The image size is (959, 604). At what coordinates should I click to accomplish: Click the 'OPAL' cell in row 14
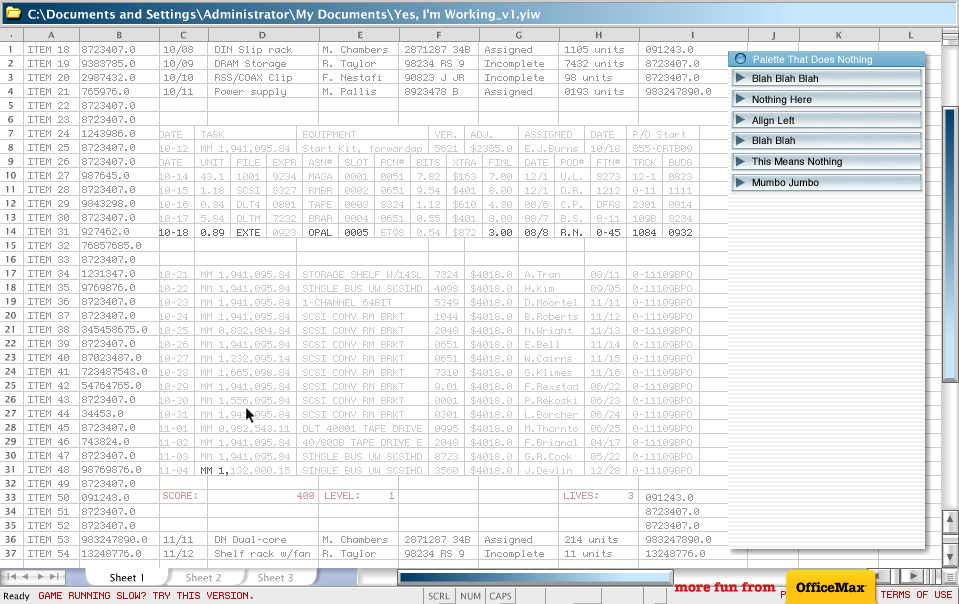tap(320, 232)
